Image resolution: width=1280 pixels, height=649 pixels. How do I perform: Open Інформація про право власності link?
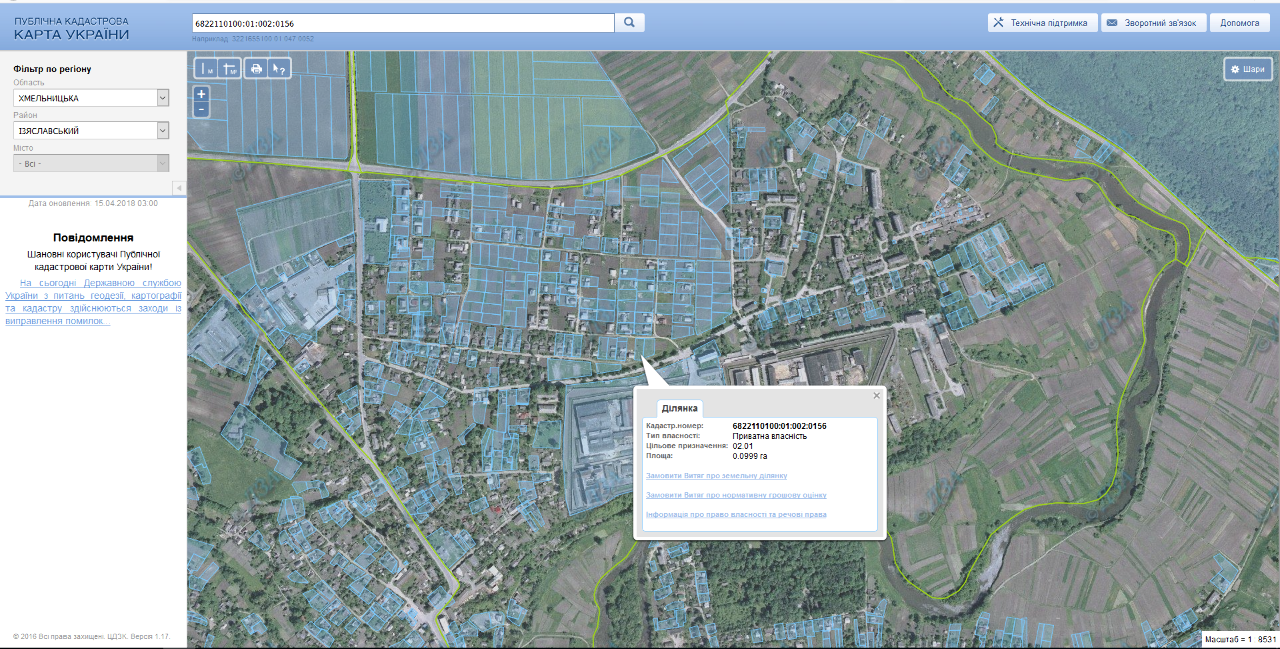pyautogui.click(x=736, y=515)
